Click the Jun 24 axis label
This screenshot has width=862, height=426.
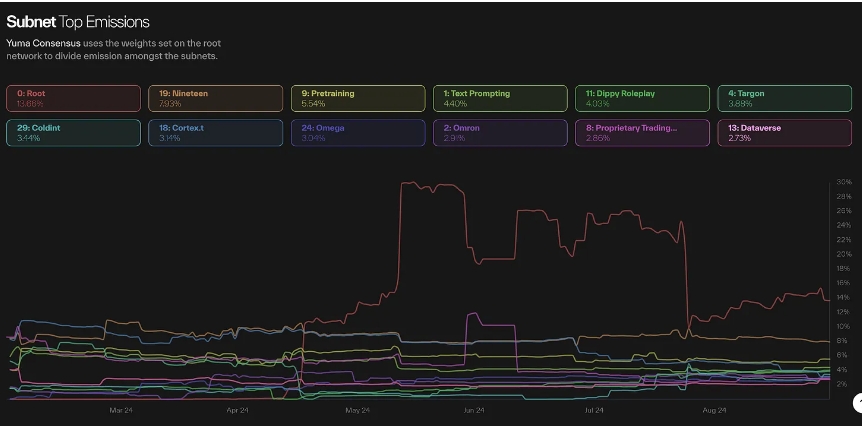coord(474,410)
